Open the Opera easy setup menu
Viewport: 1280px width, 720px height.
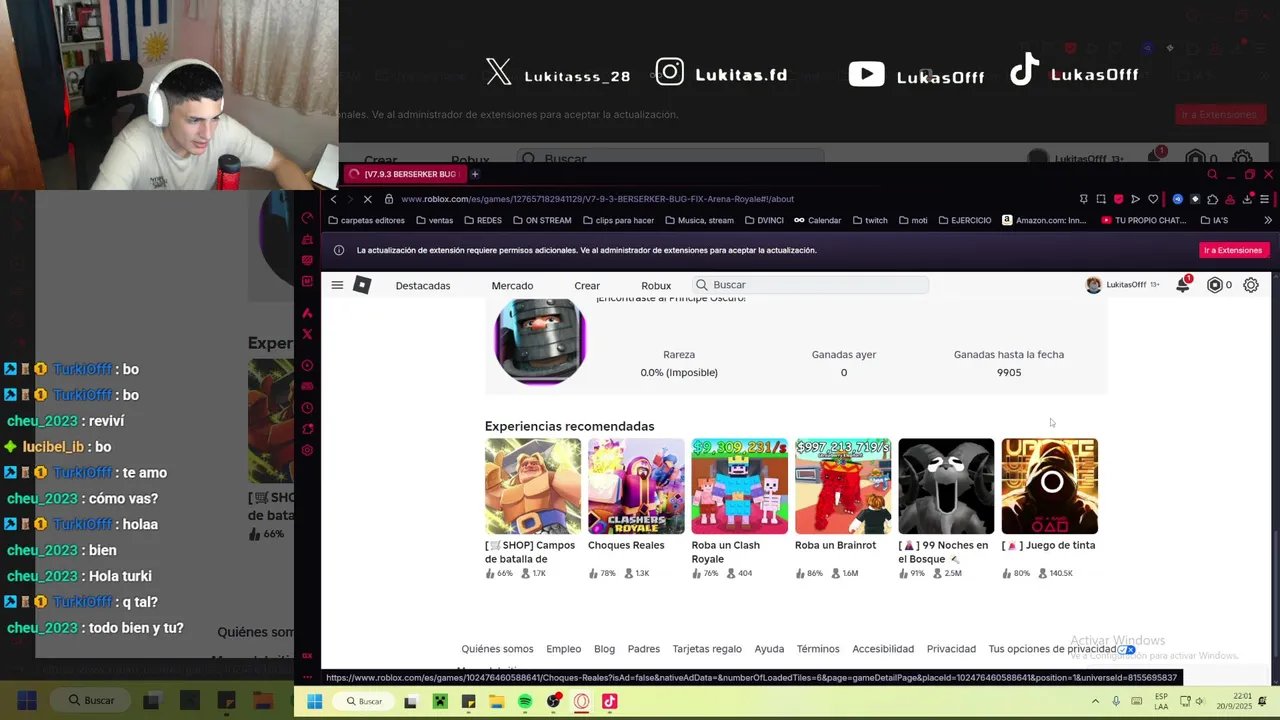pos(1264,199)
